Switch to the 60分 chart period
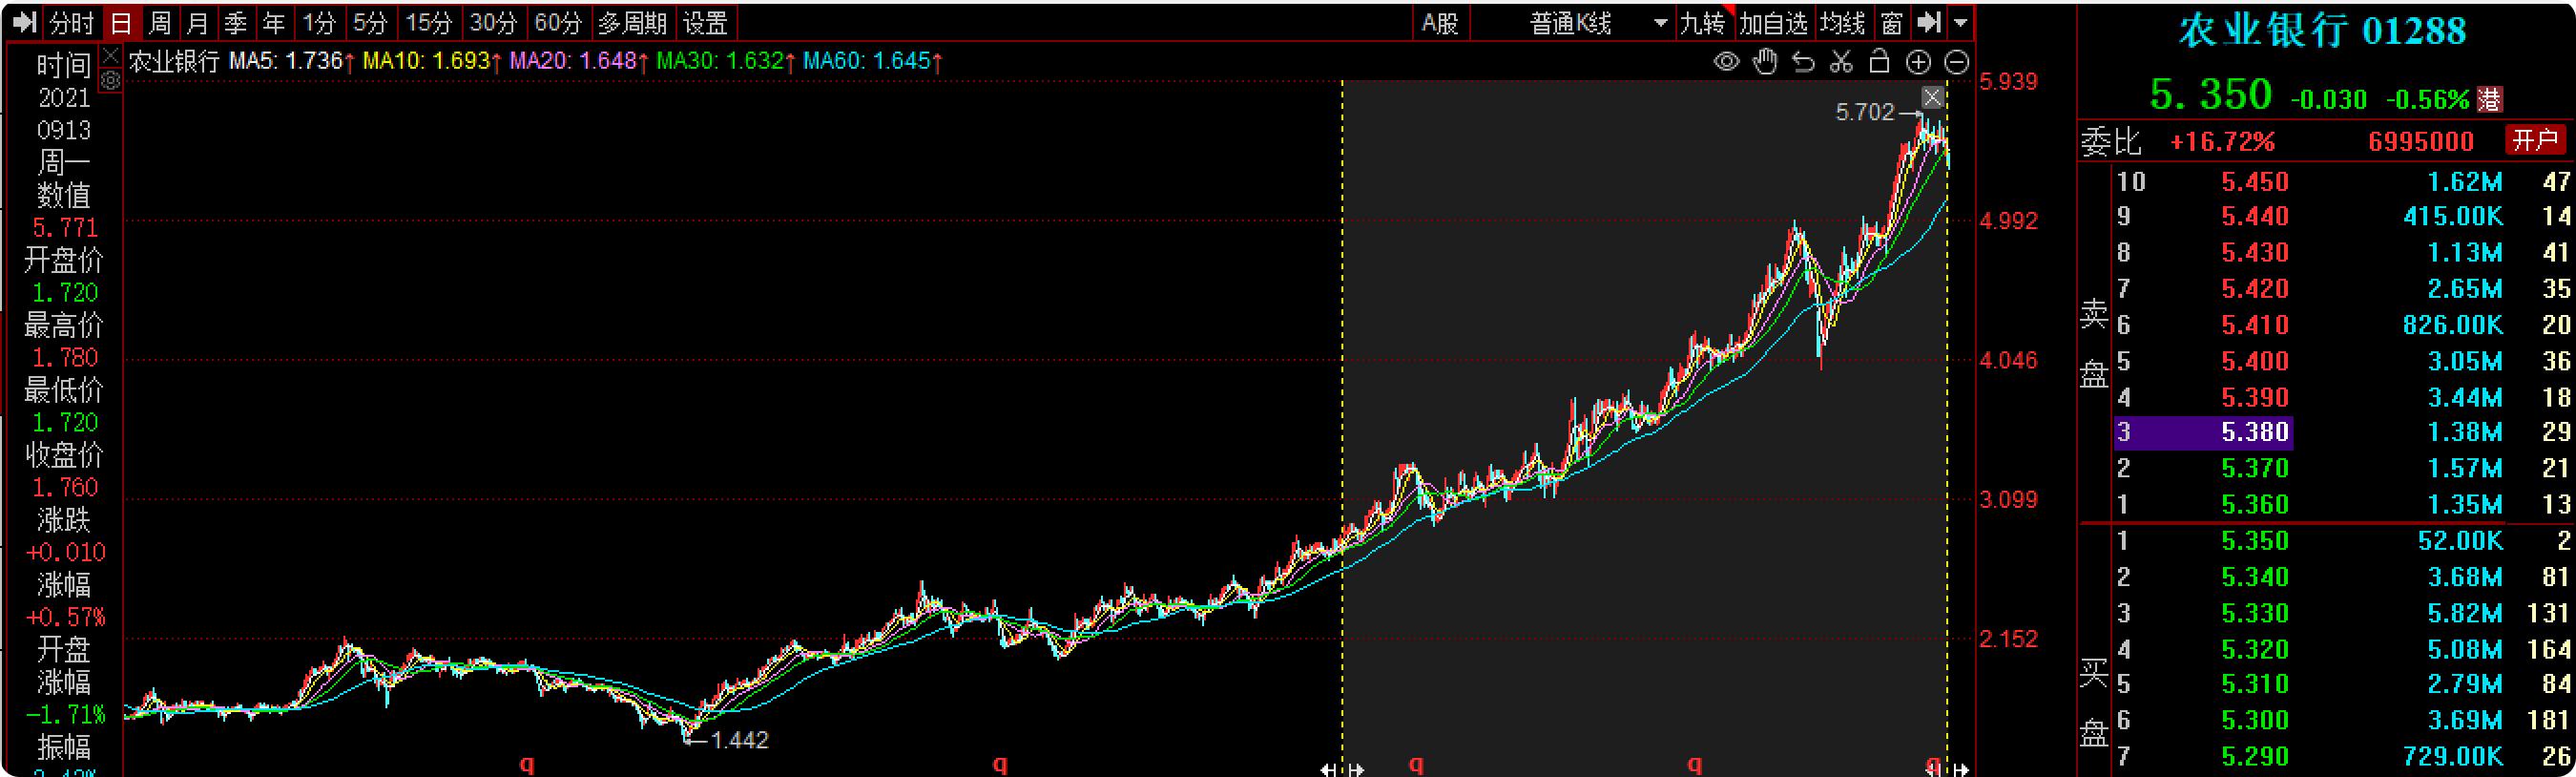2576x777 pixels. point(558,22)
